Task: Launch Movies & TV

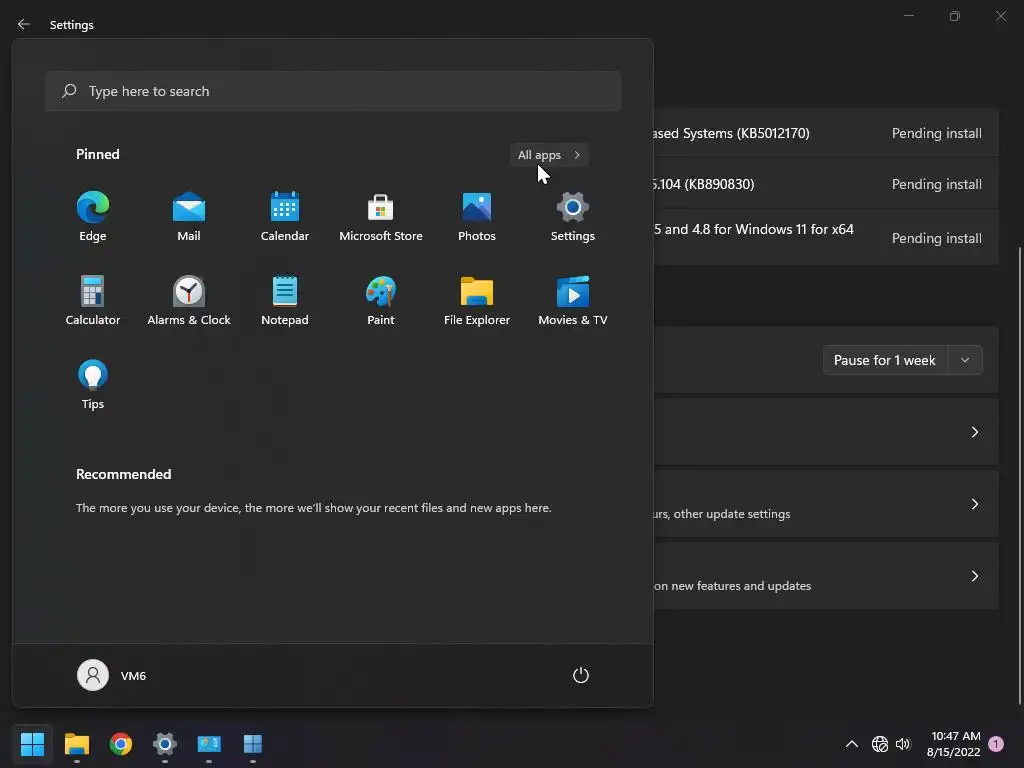Action: click(x=573, y=301)
